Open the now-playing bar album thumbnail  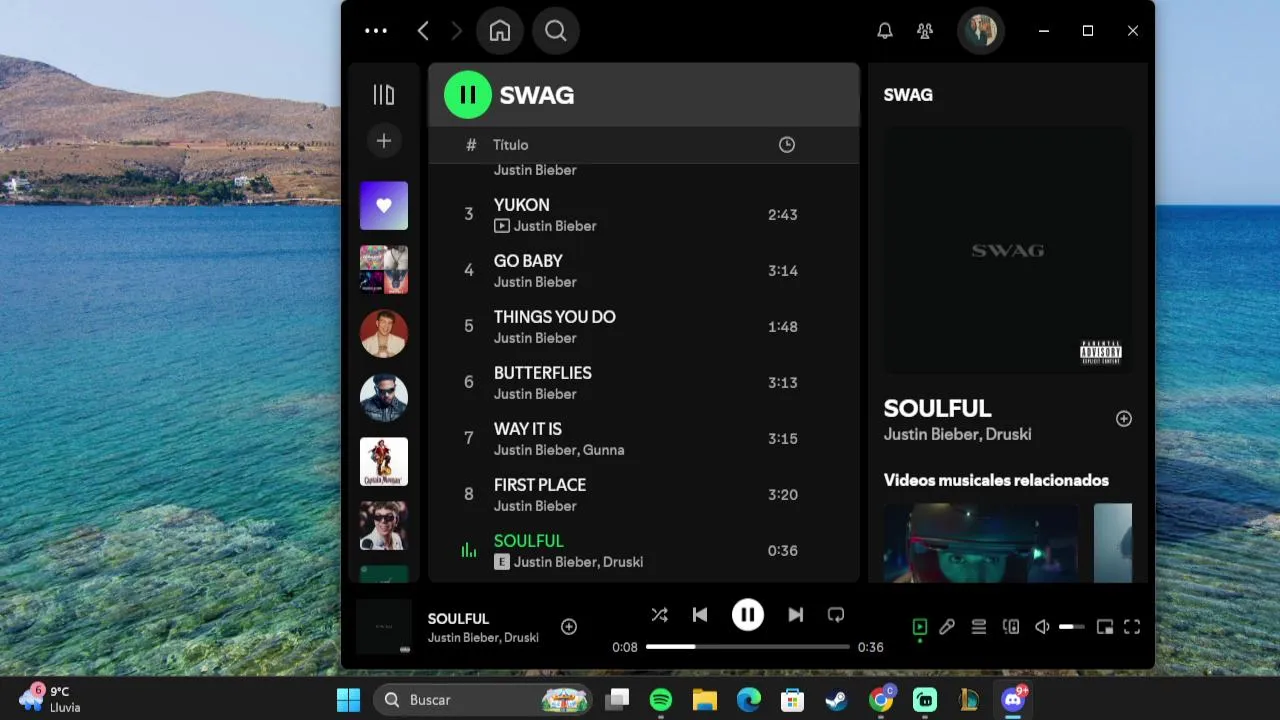pos(384,627)
